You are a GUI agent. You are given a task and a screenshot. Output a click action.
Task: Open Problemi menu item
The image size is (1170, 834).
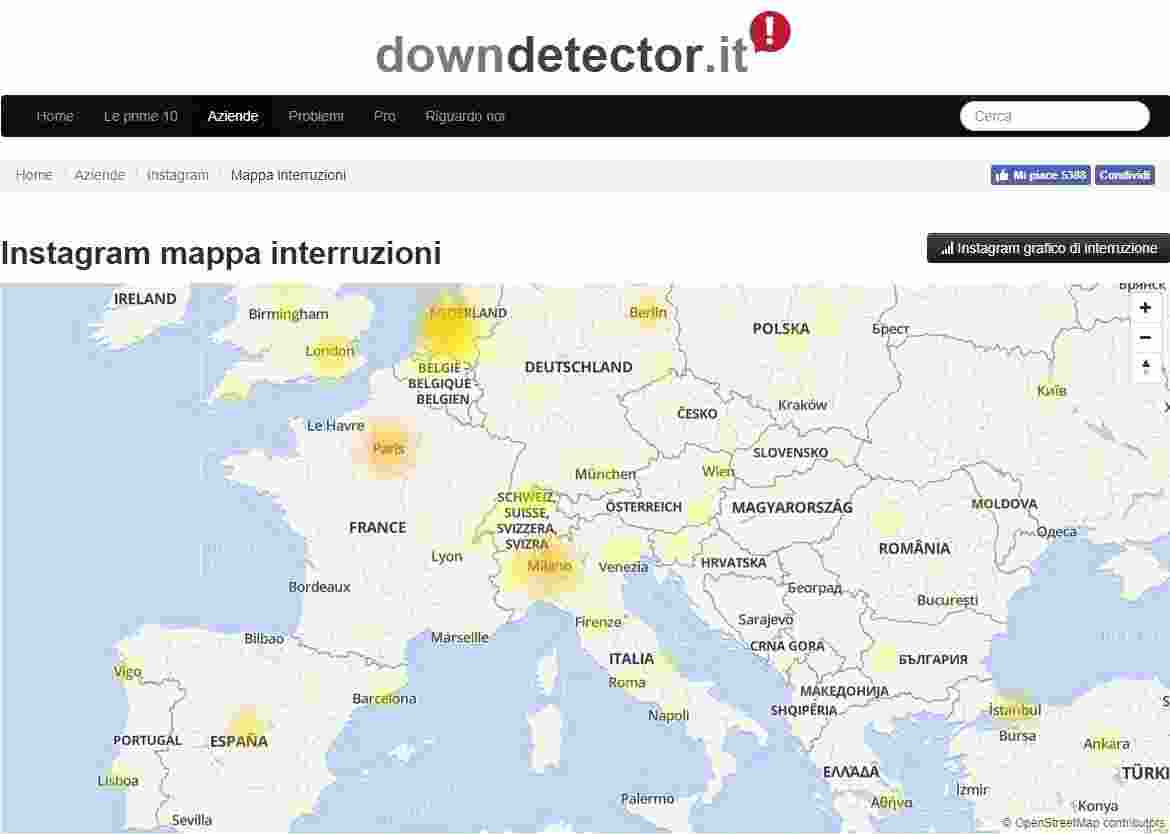coord(316,116)
